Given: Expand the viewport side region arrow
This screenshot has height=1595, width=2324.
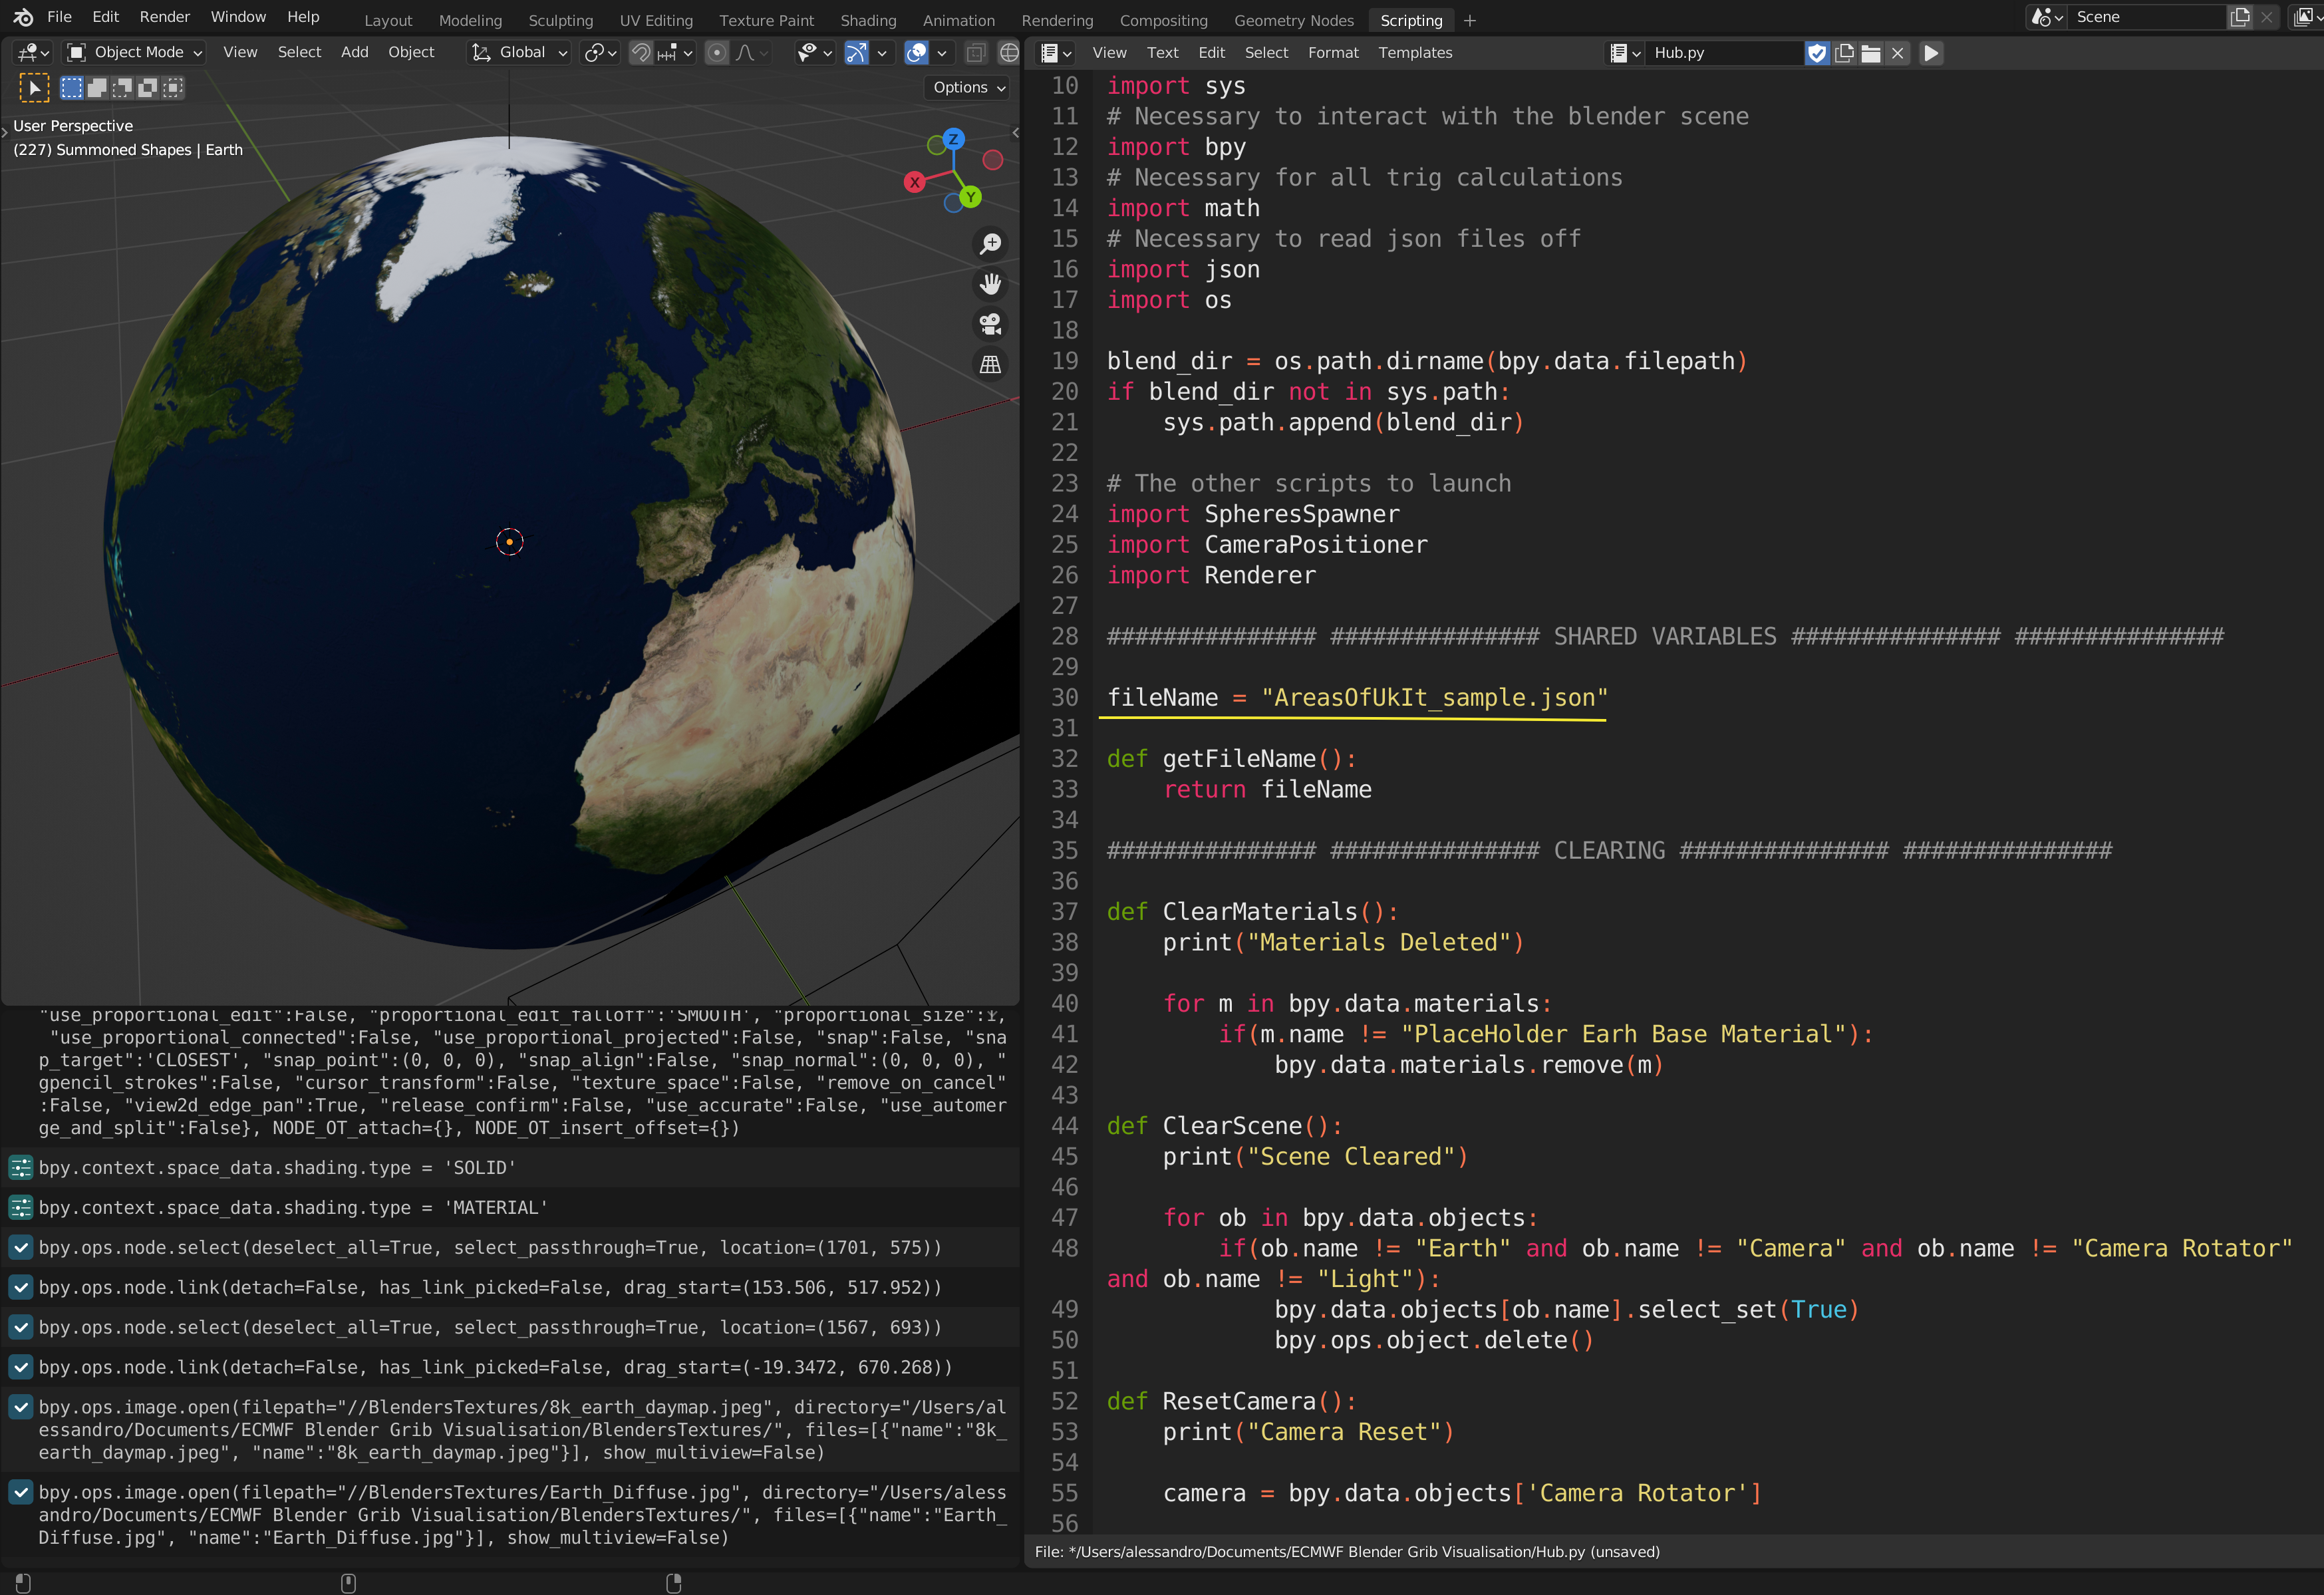Looking at the screenshot, I should coord(1015,132).
